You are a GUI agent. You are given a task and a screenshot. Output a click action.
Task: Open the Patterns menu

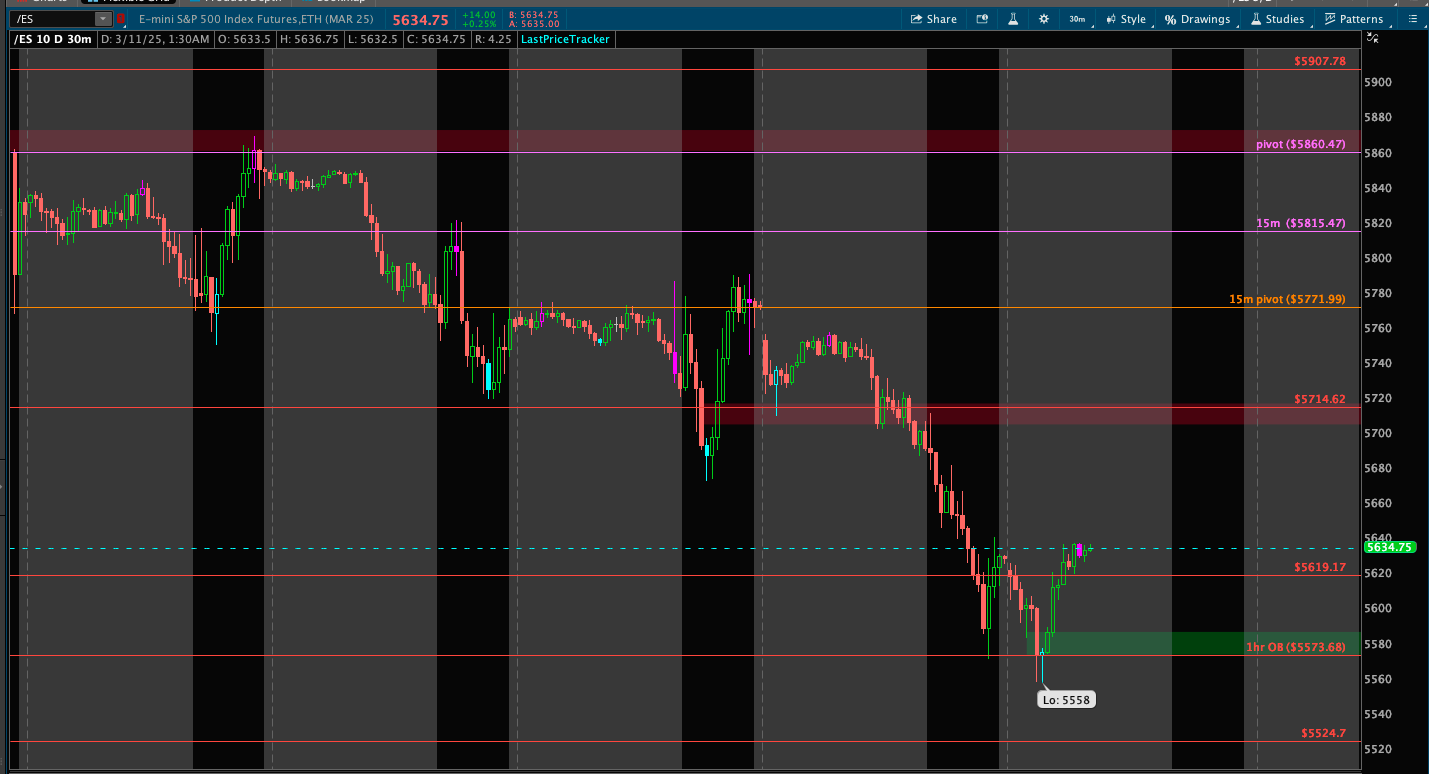click(x=1353, y=19)
